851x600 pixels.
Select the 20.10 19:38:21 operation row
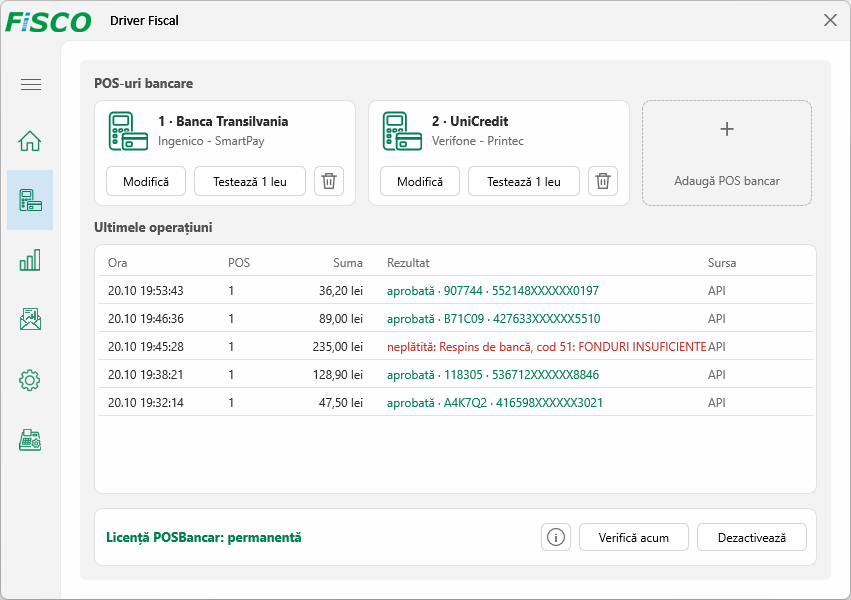pyautogui.click(x=455, y=375)
